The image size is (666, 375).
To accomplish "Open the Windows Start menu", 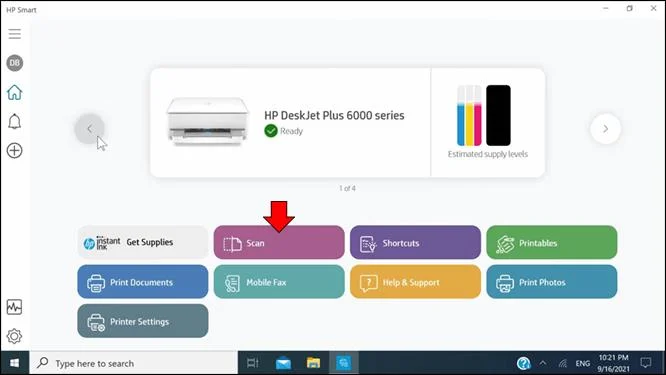I will point(14,363).
